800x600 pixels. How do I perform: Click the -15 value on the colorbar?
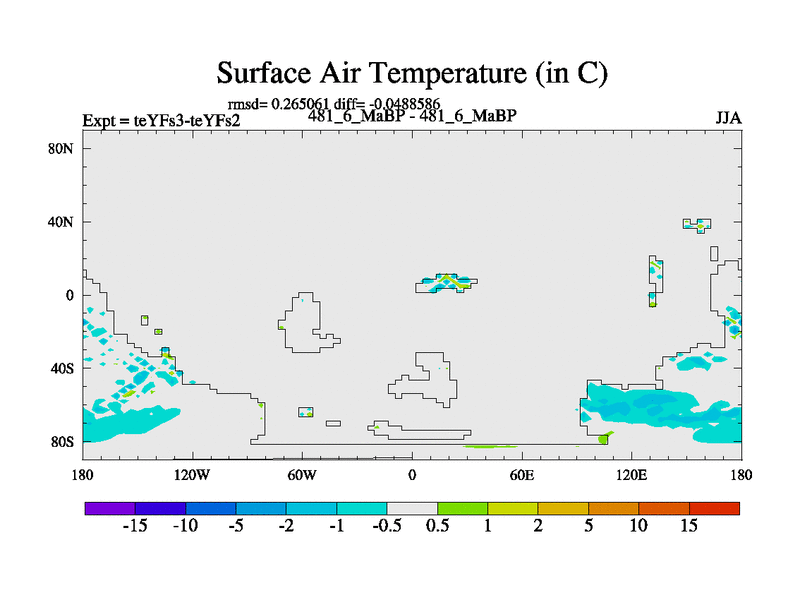coord(135,528)
